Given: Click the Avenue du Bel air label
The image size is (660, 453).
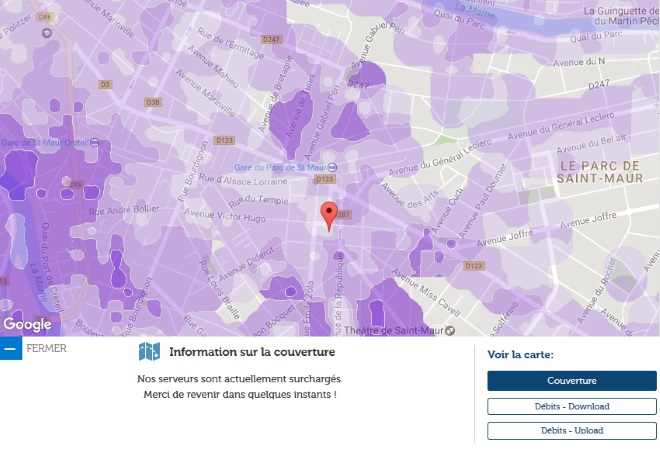Looking at the screenshot, I should click(x=591, y=144).
